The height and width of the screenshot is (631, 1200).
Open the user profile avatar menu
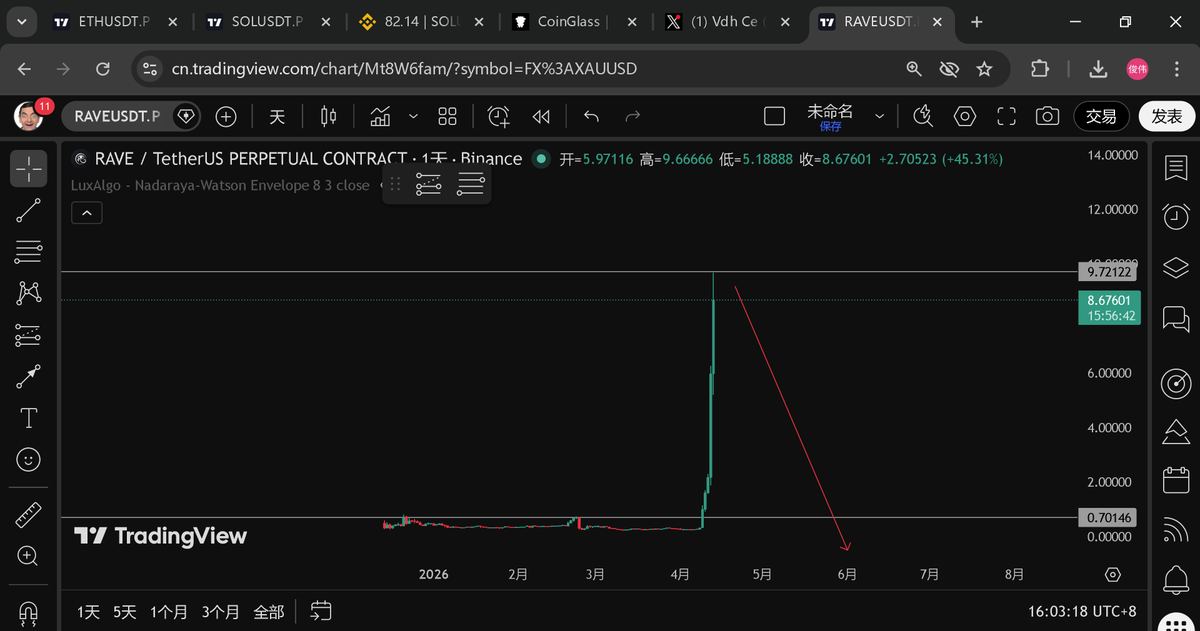pyautogui.click(x=29, y=117)
